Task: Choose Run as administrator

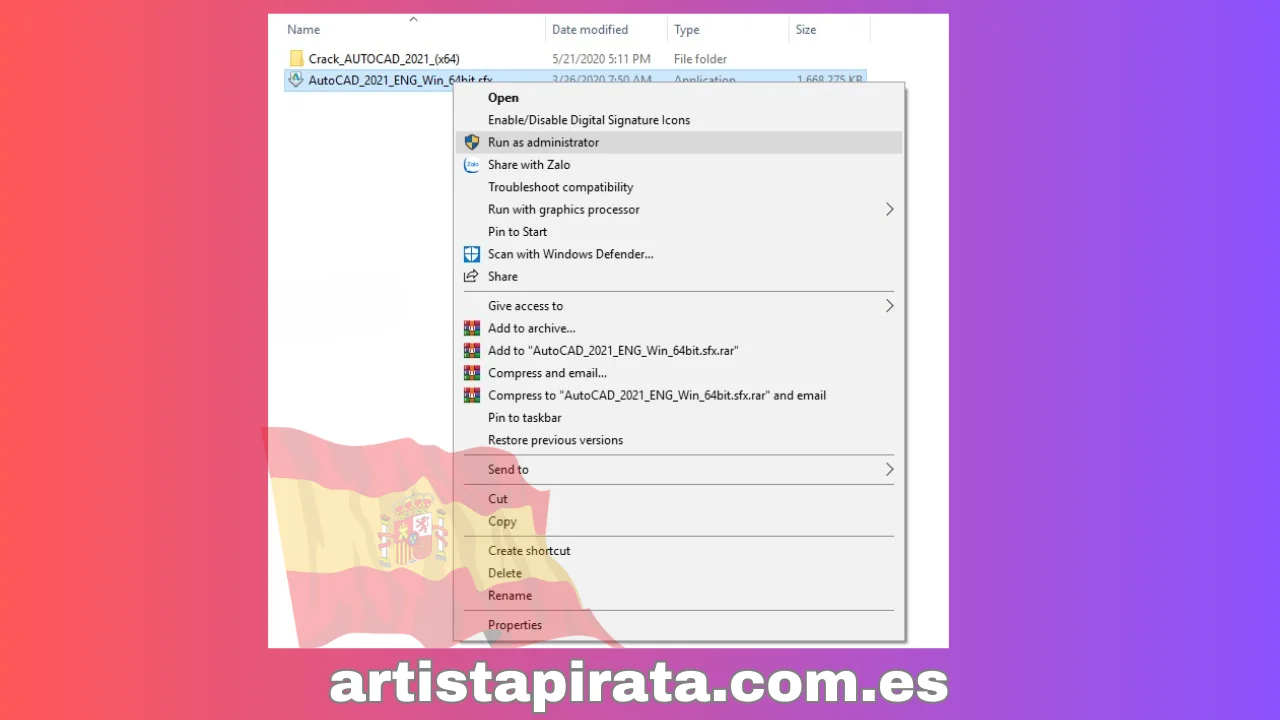Action: pyautogui.click(x=679, y=142)
